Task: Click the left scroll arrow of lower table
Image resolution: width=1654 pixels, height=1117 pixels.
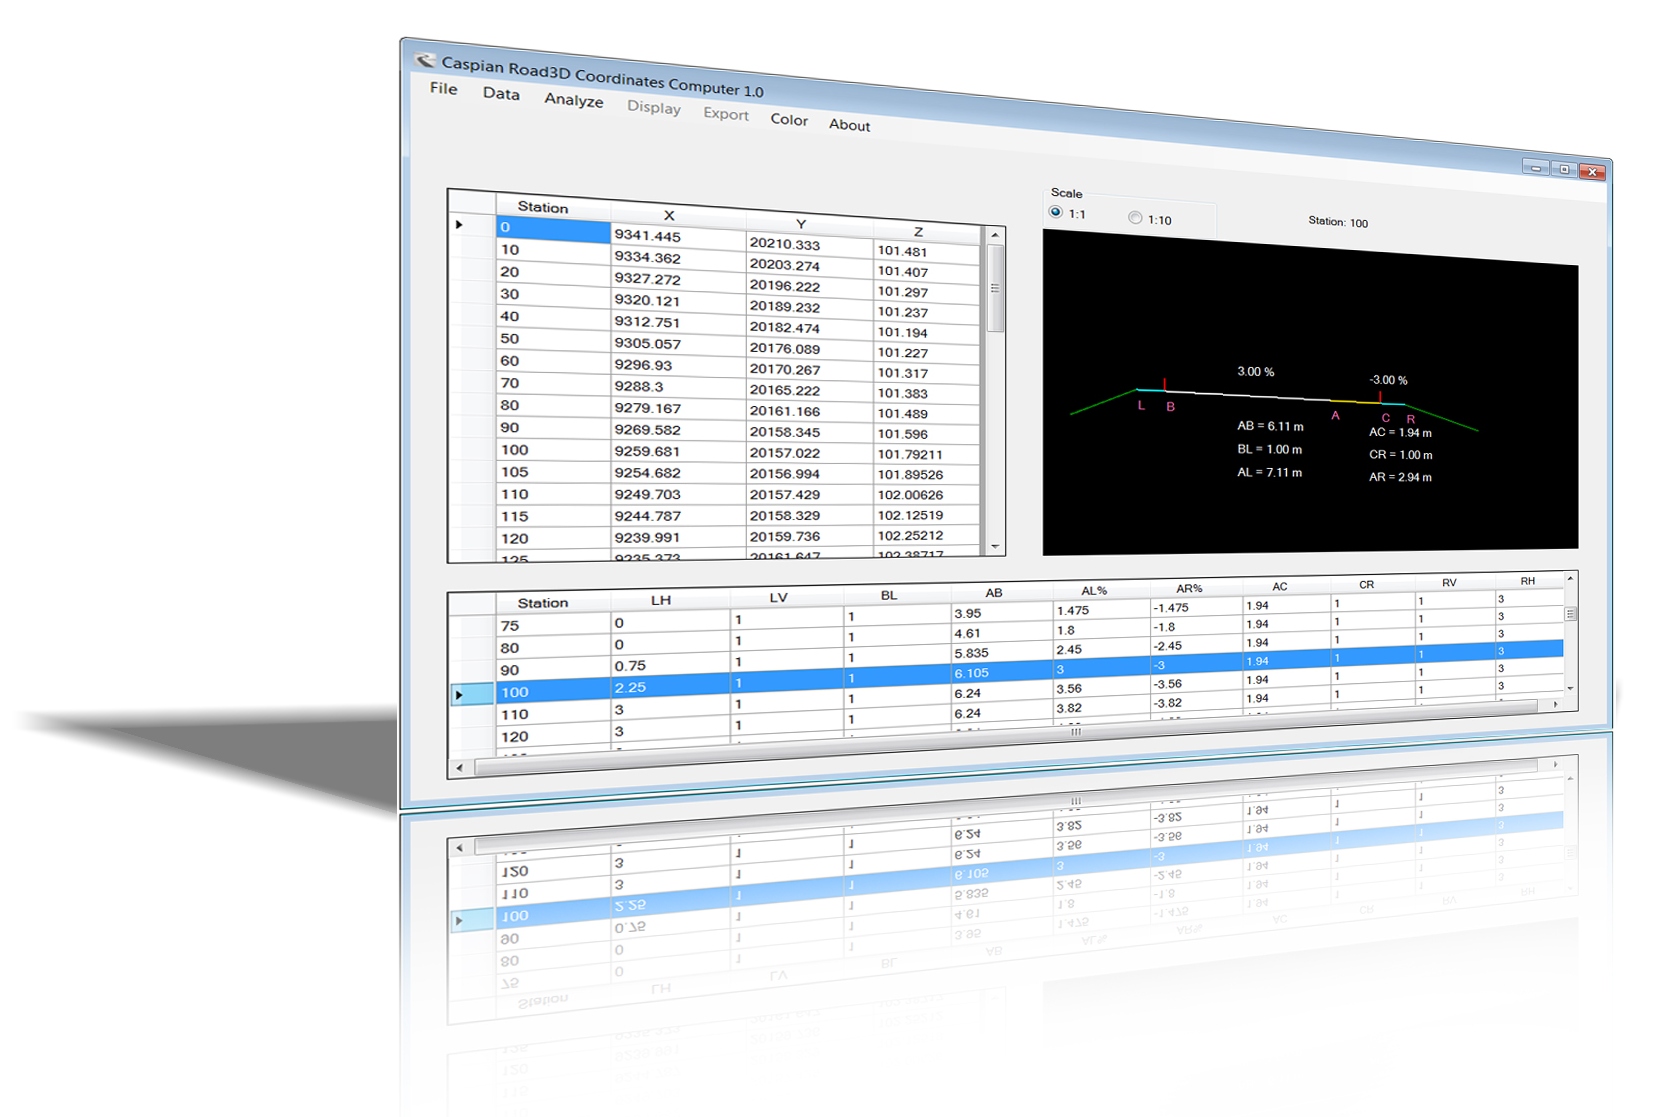Action: 459,767
